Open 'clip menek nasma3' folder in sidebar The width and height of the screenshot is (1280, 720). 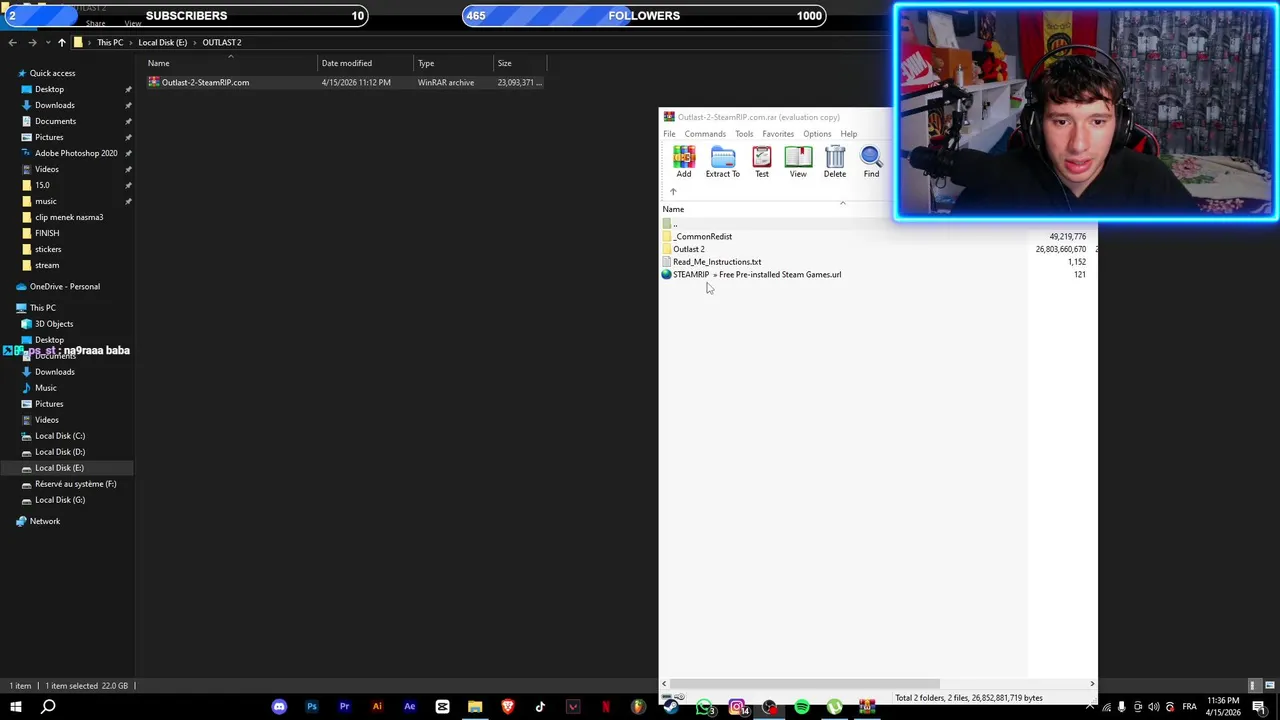point(69,217)
